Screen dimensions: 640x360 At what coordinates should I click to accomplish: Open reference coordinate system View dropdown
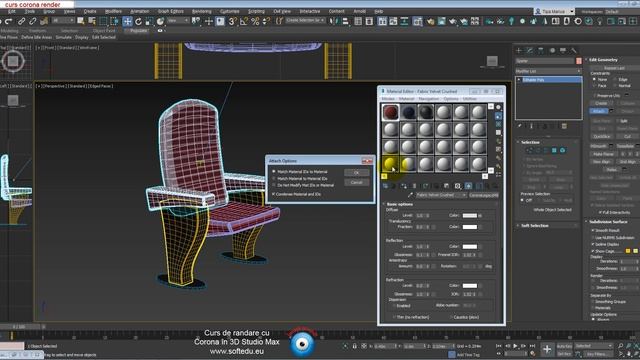178,20
